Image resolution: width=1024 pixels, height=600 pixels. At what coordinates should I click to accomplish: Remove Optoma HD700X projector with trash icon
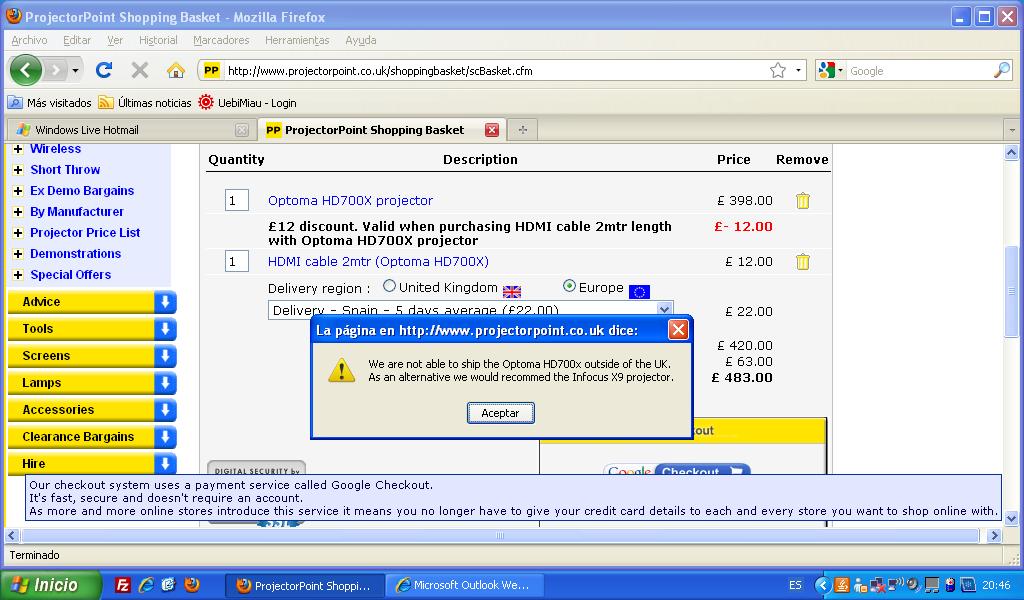tap(803, 200)
